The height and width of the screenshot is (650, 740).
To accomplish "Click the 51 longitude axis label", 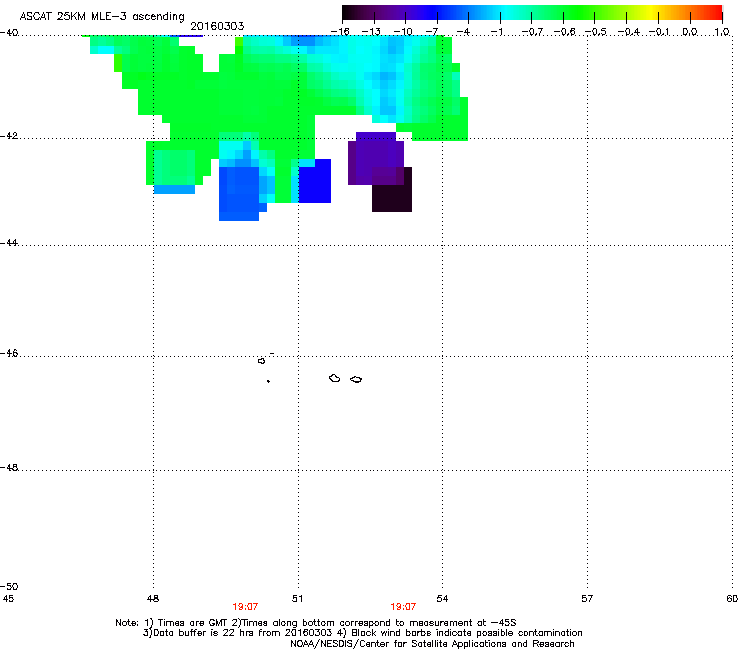I will pyautogui.click(x=297, y=599).
